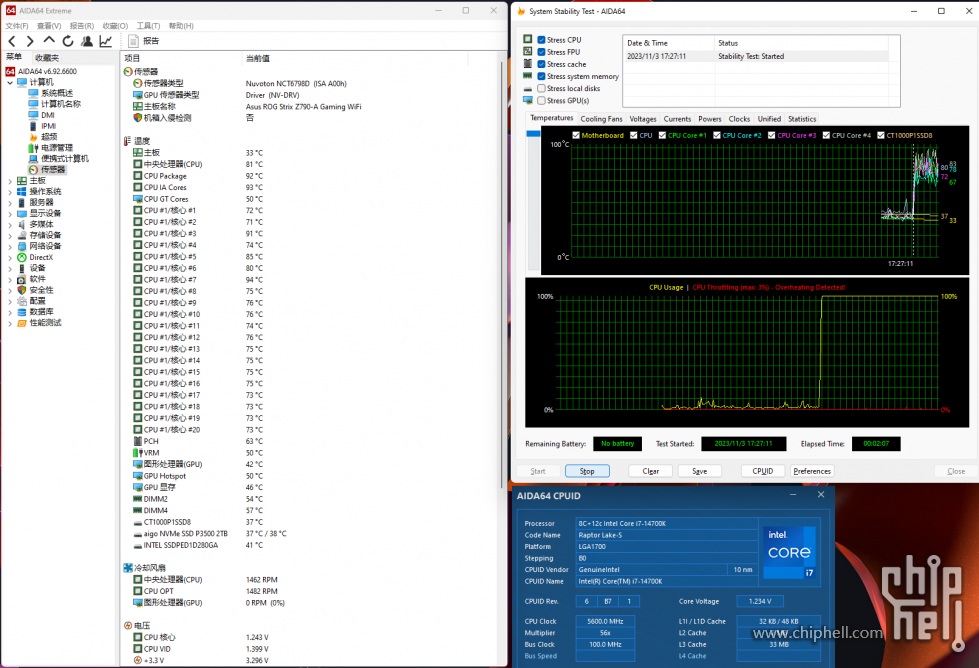Click the graph chart toolbar icon
Viewport: 979px width, 668px height.
coord(106,41)
